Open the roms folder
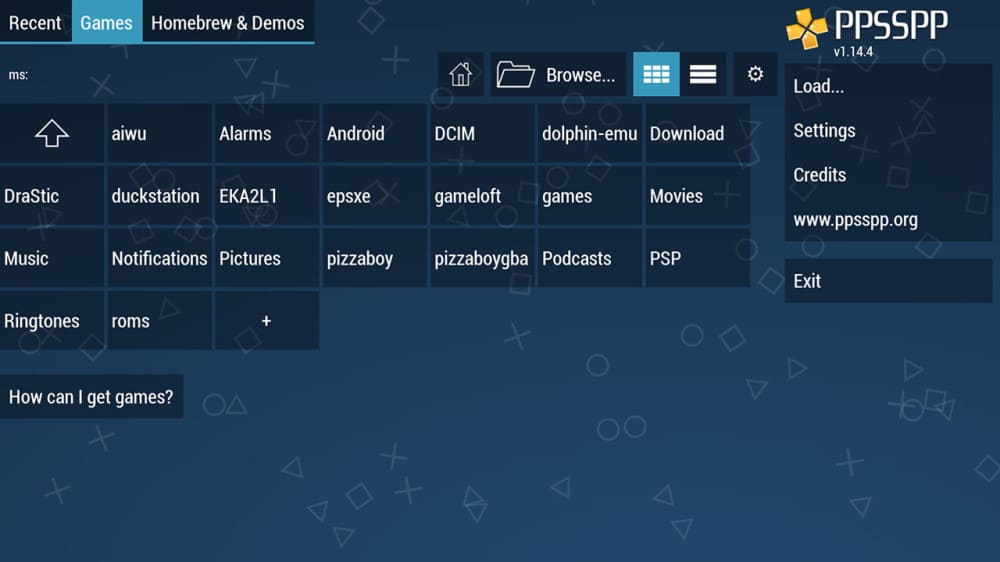This screenshot has width=1000, height=562. [159, 320]
